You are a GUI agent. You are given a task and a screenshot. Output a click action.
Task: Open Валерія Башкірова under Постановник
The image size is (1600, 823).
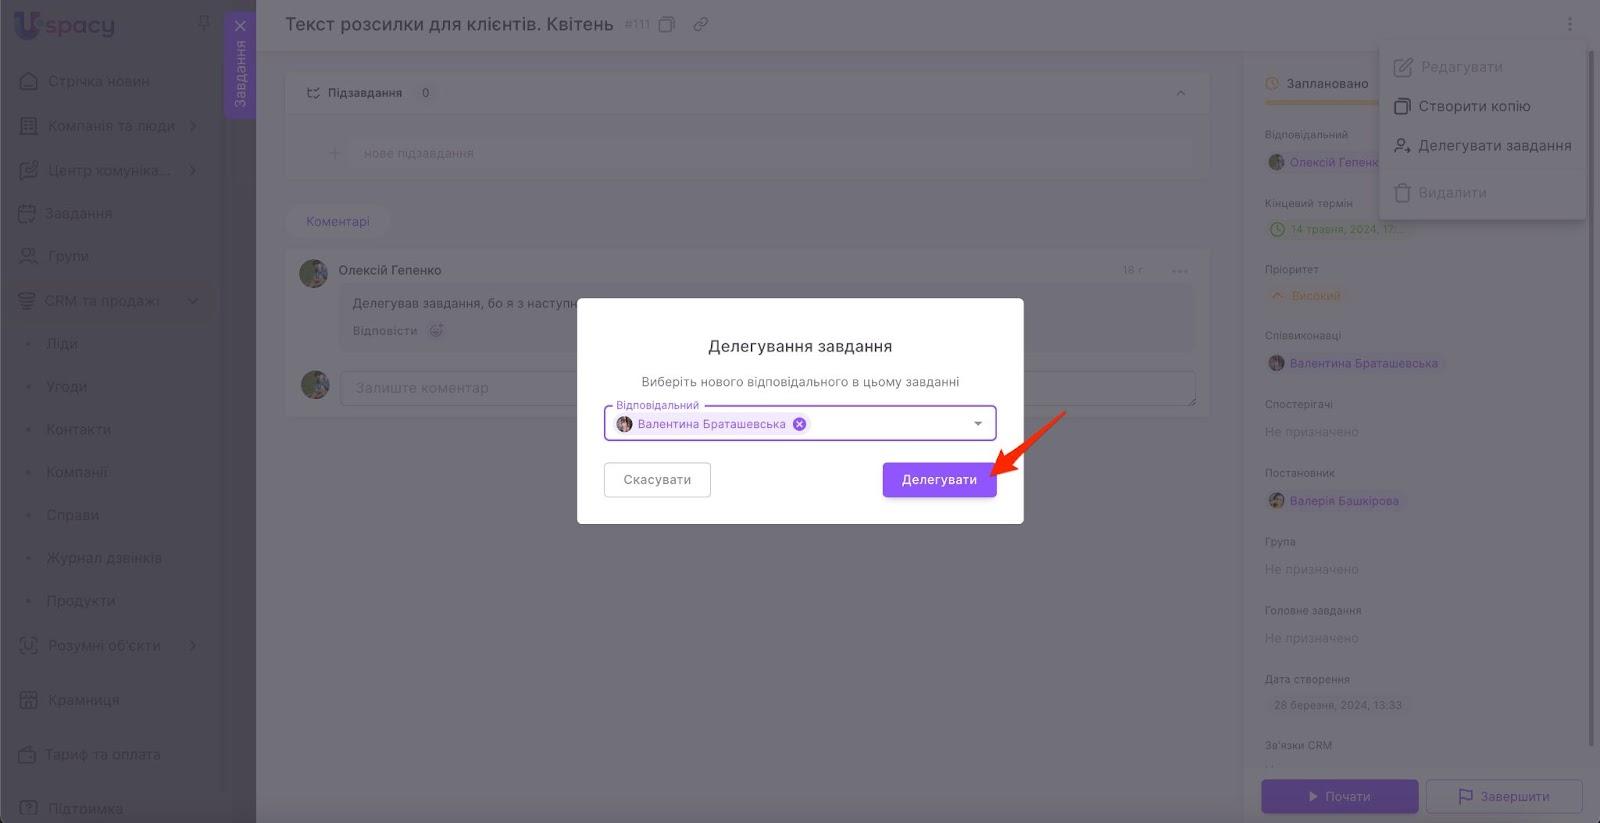click(x=1334, y=501)
